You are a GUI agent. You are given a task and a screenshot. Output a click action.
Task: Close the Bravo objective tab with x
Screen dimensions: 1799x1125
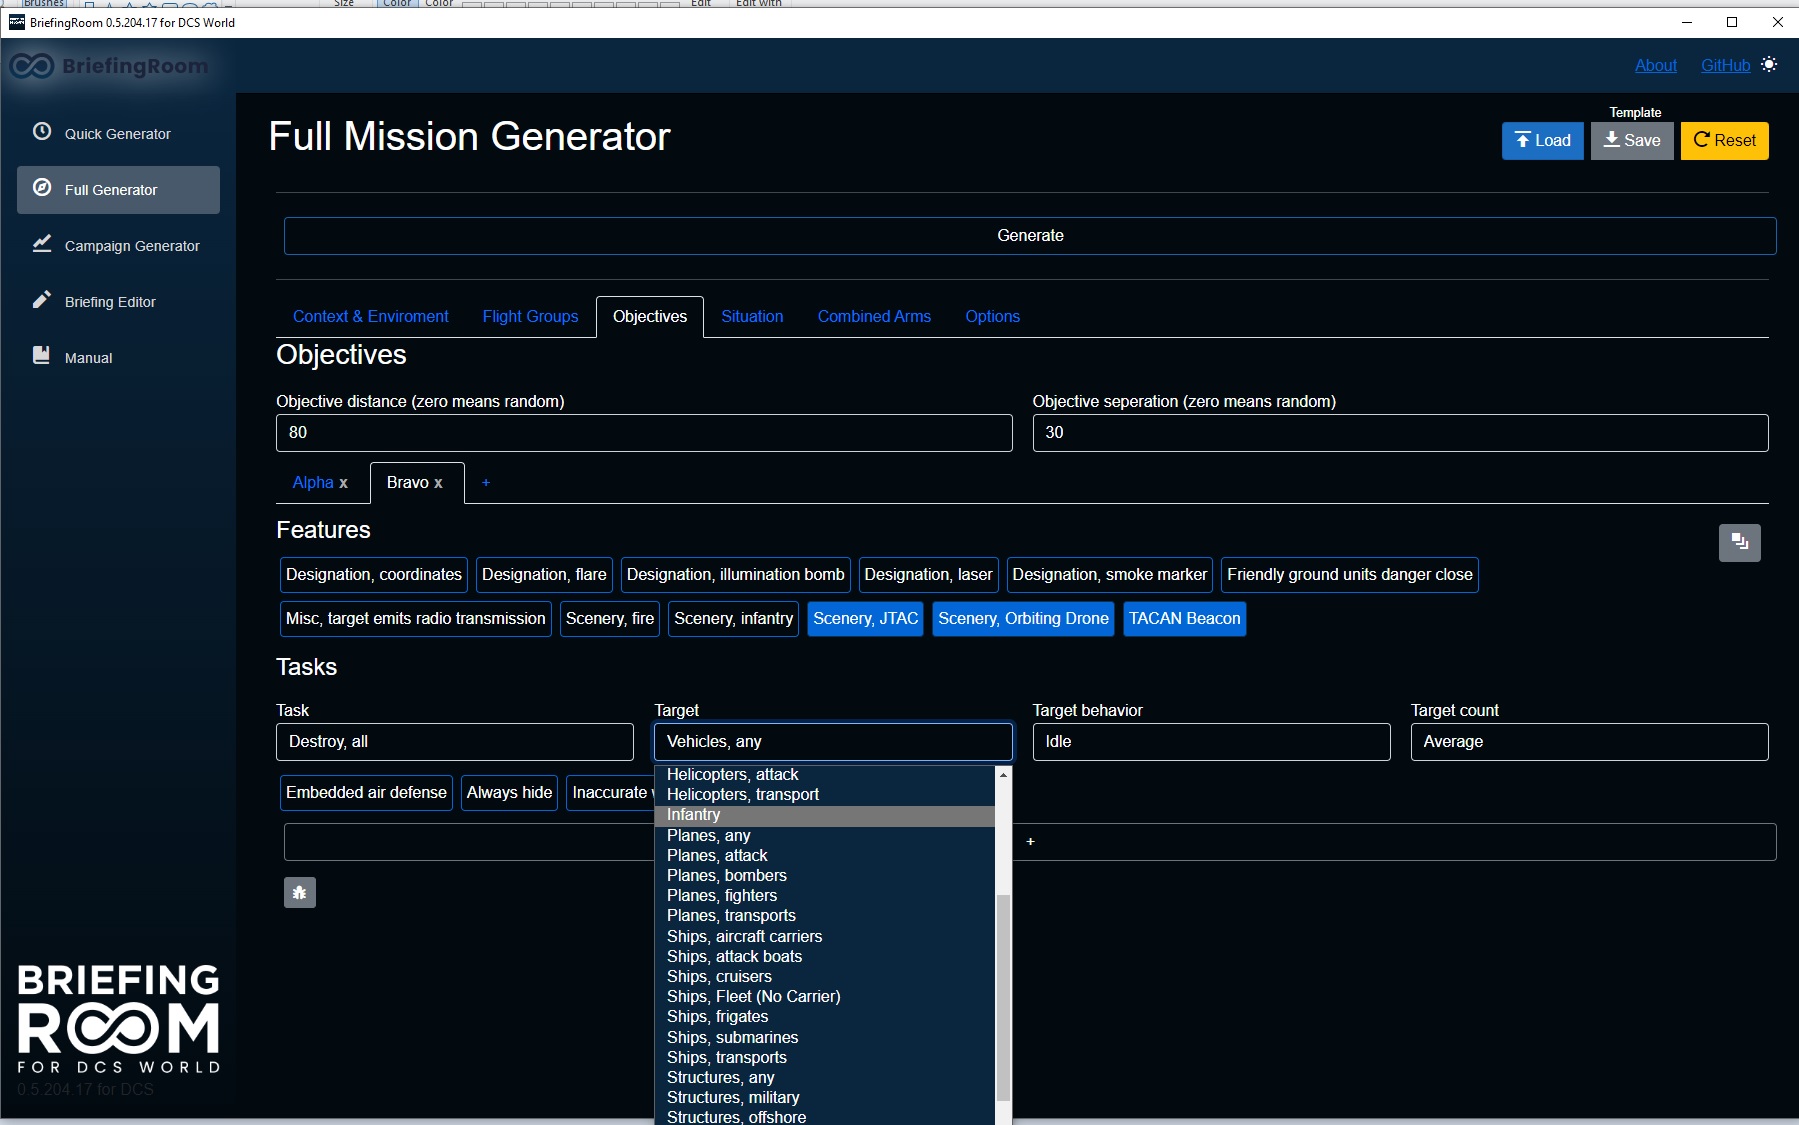(x=438, y=483)
